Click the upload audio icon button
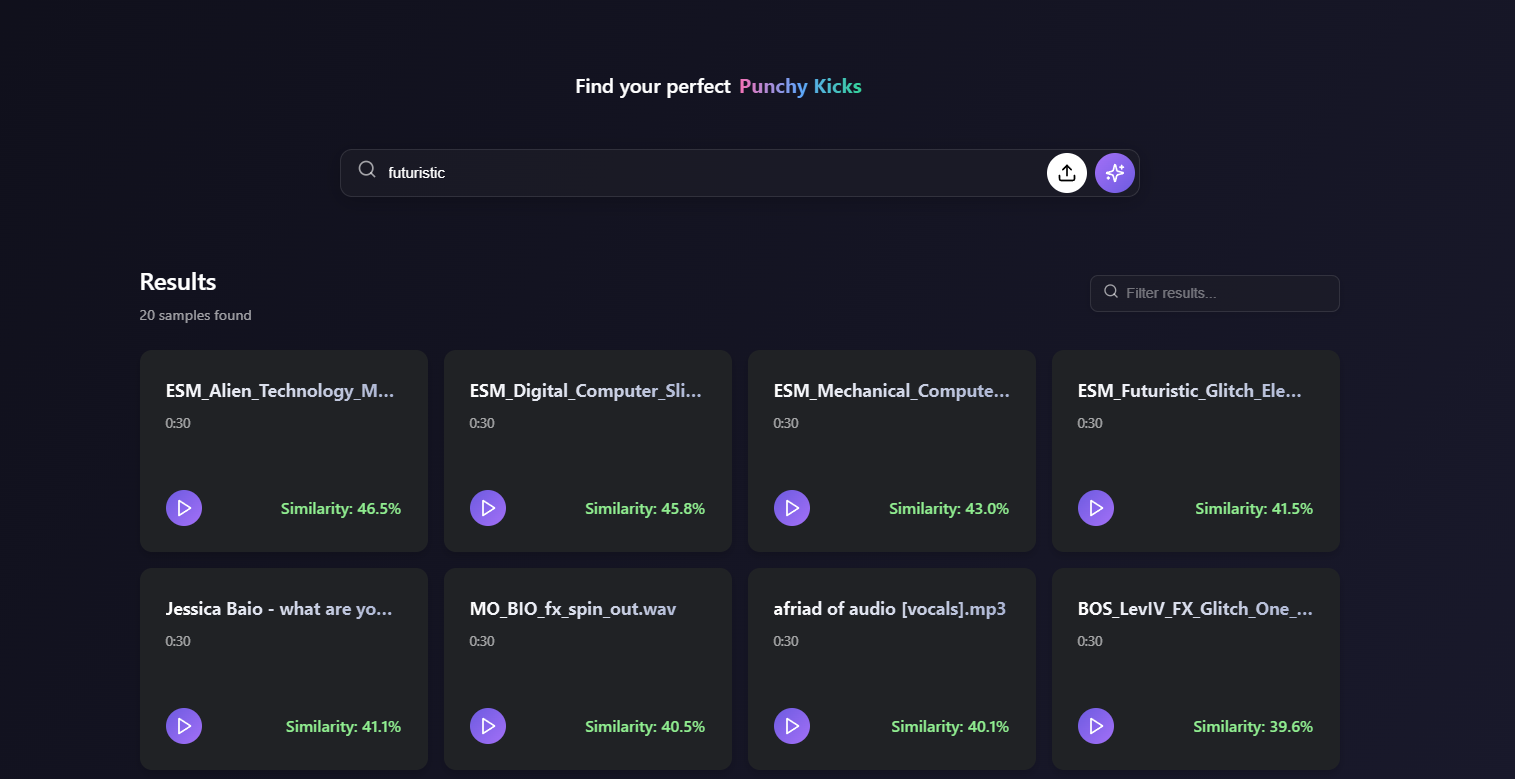This screenshot has height=779, width=1515. (1066, 173)
